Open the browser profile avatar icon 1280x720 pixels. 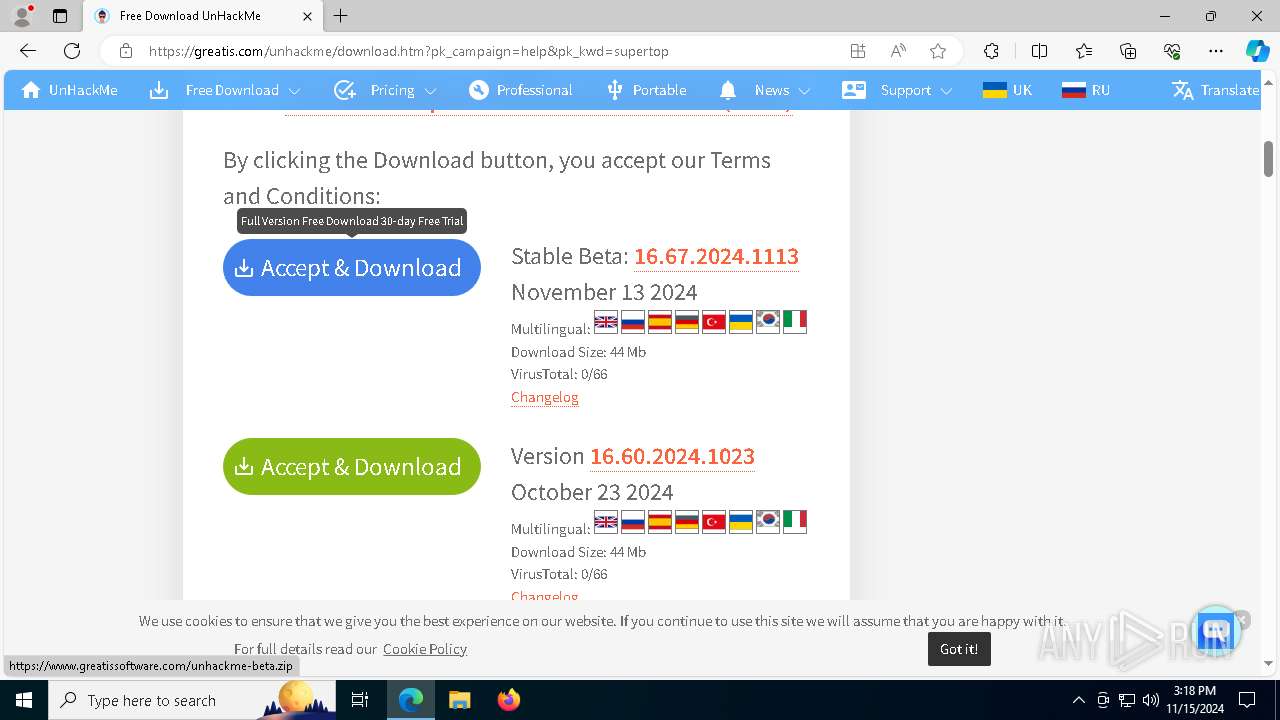pos(22,16)
